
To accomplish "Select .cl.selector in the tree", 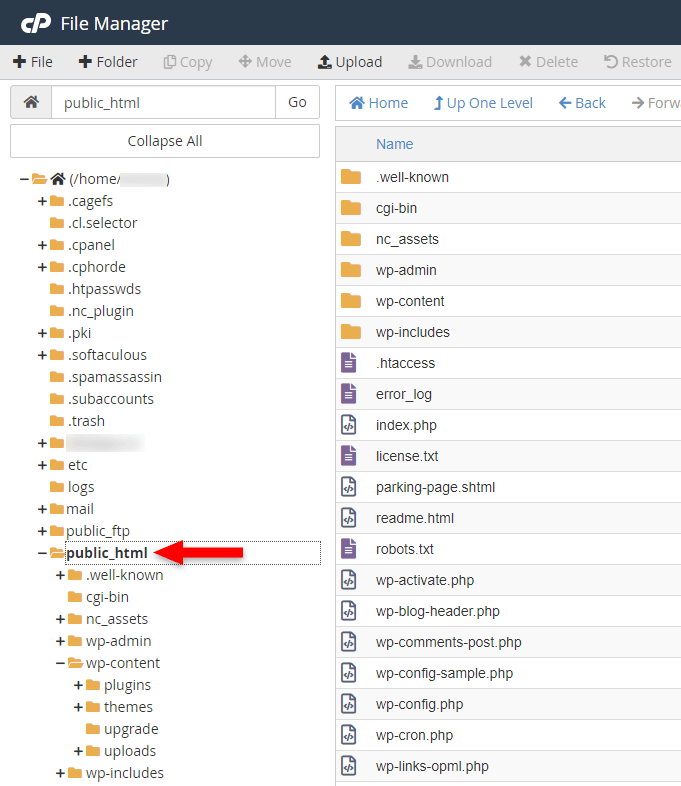I will tap(102, 223).
